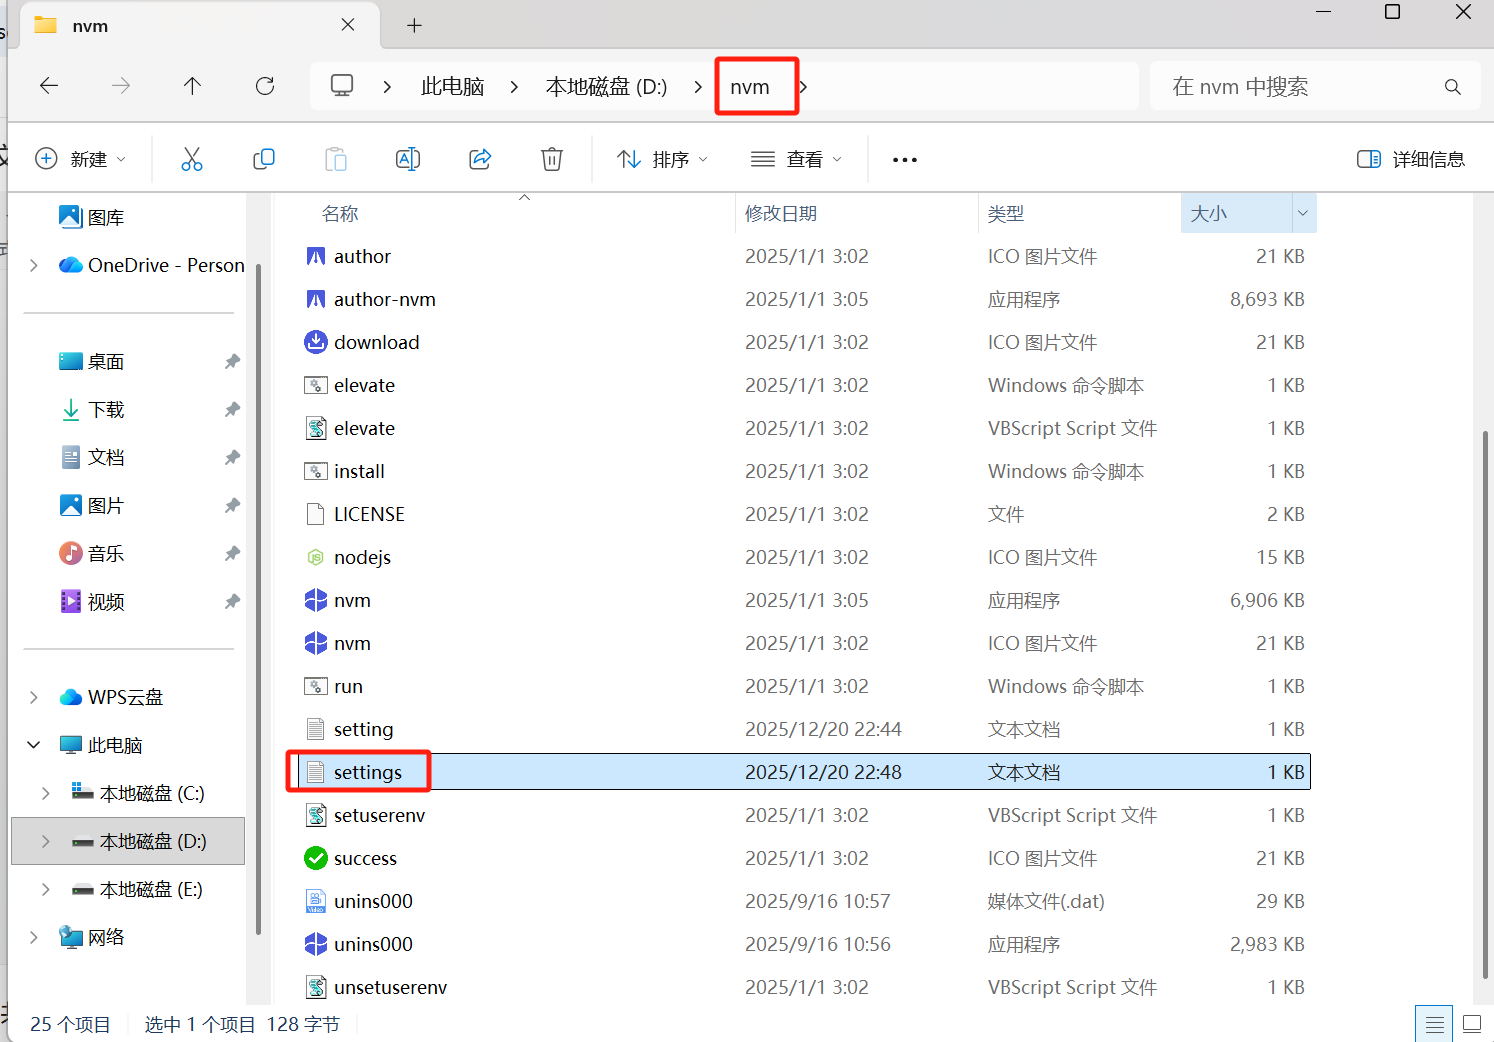
Task: Delete the selected settings file via trash icon
Action: [x=551, y=159]
